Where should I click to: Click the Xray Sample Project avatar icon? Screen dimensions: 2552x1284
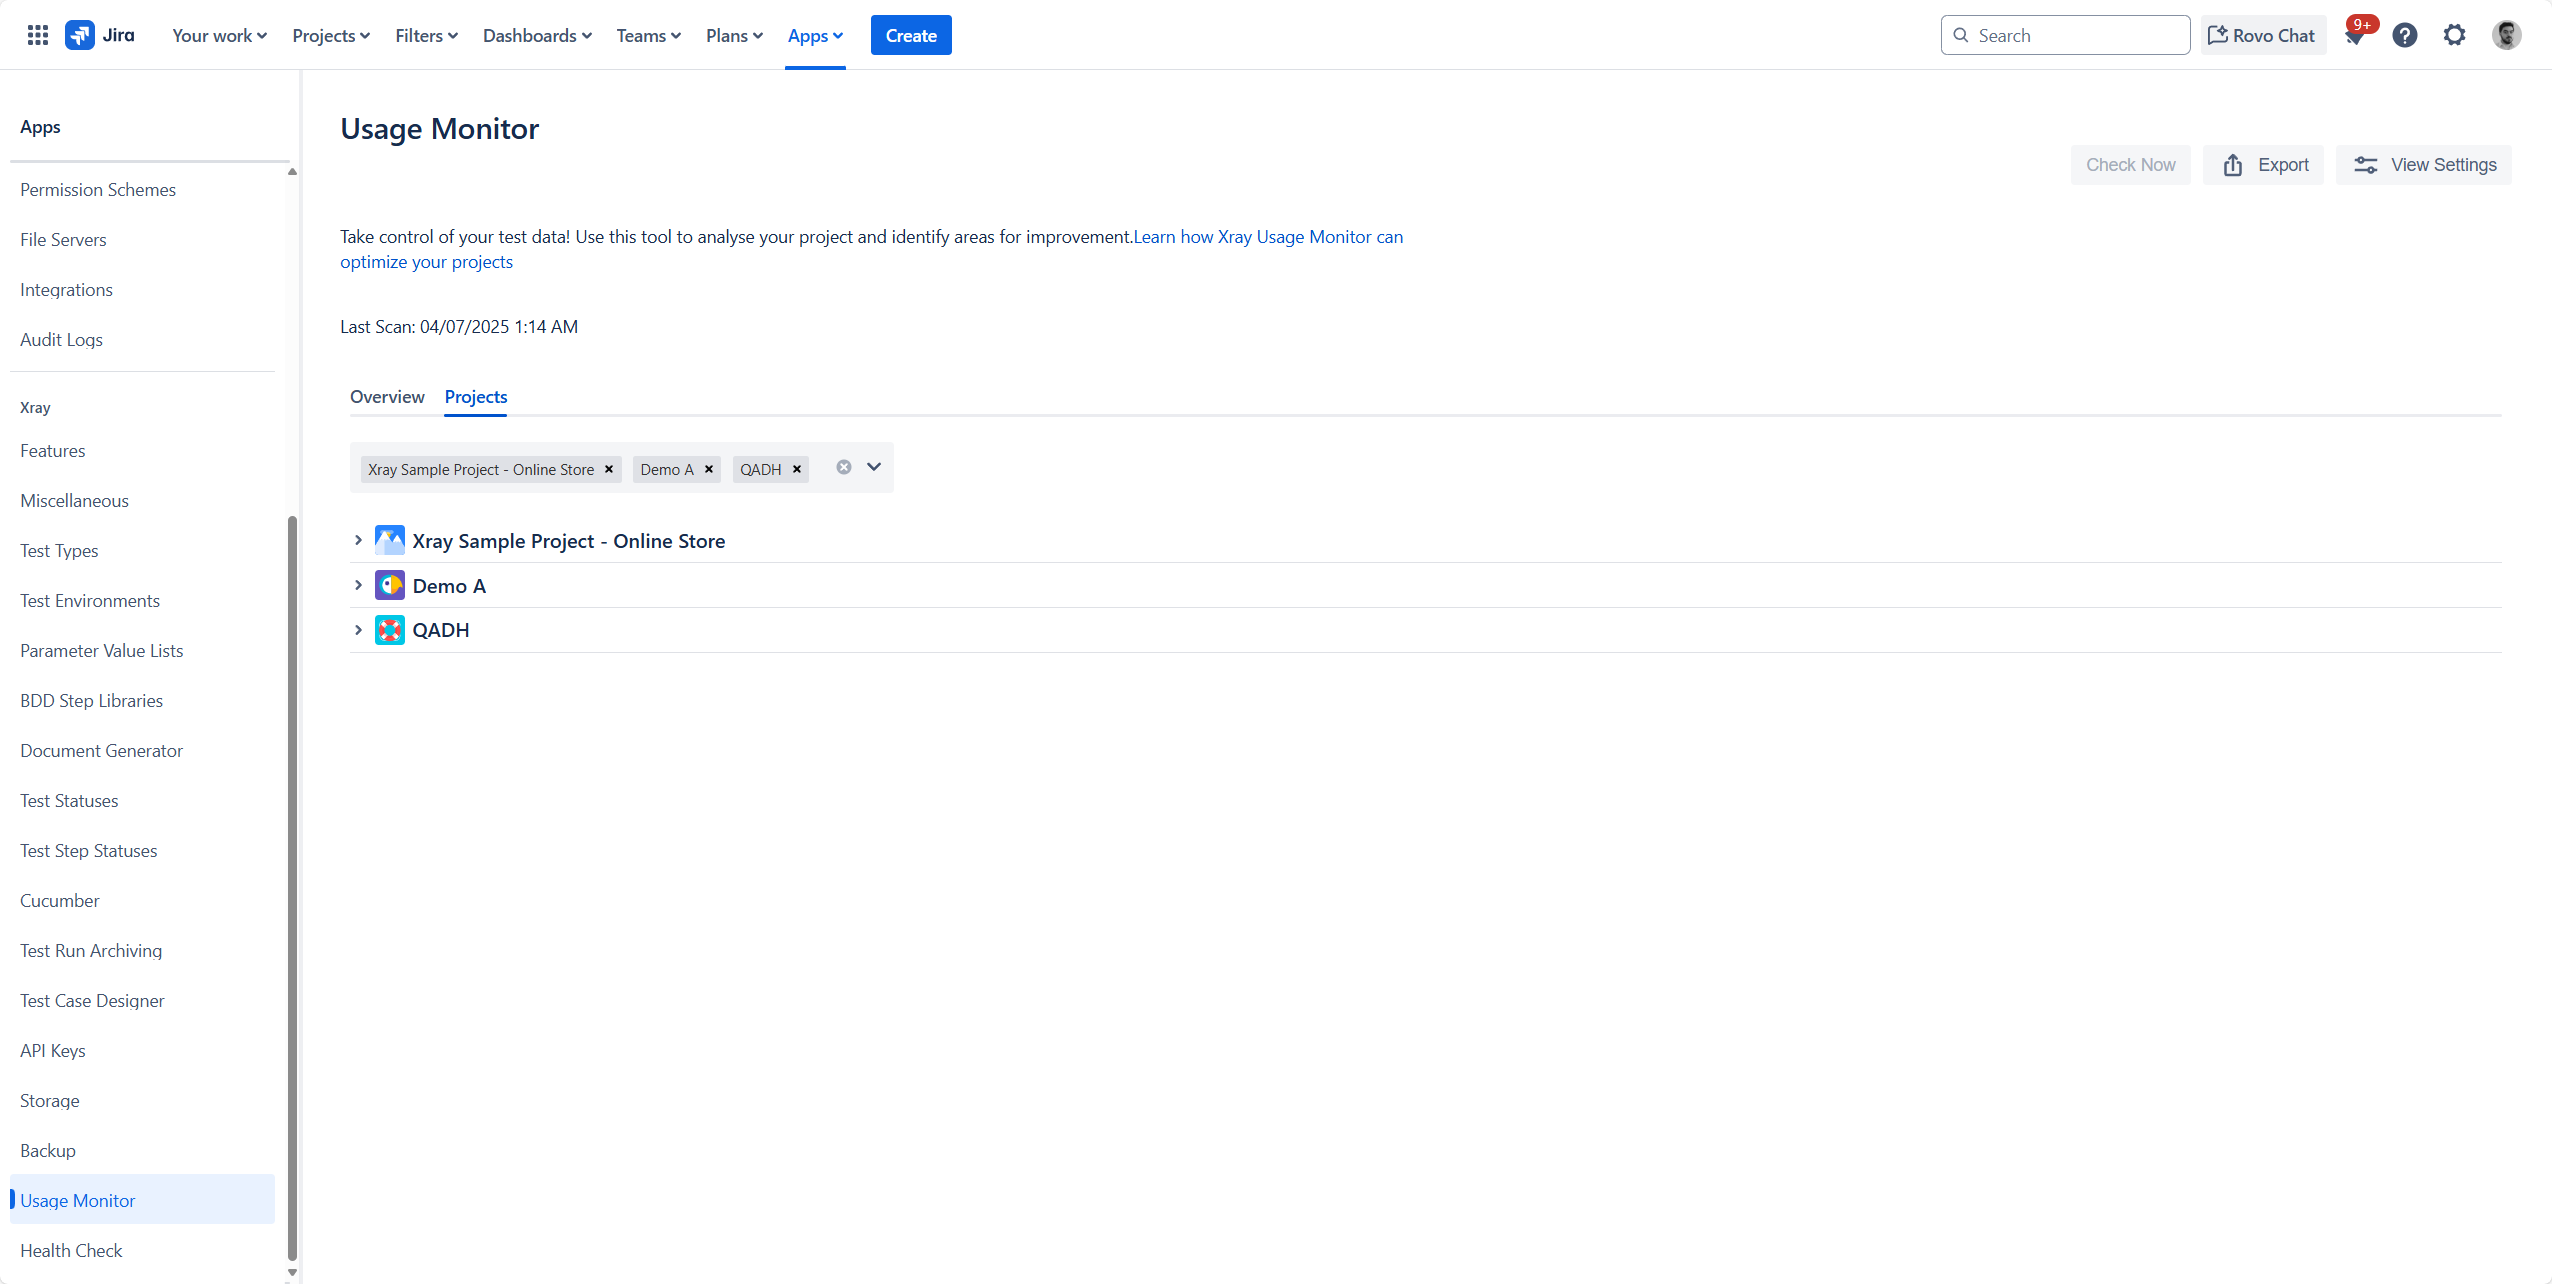[390, 540]
